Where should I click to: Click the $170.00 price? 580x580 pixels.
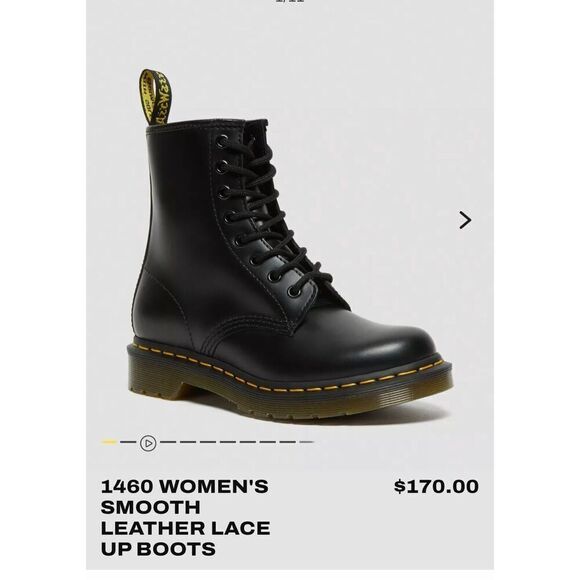[x=436, y=486]
